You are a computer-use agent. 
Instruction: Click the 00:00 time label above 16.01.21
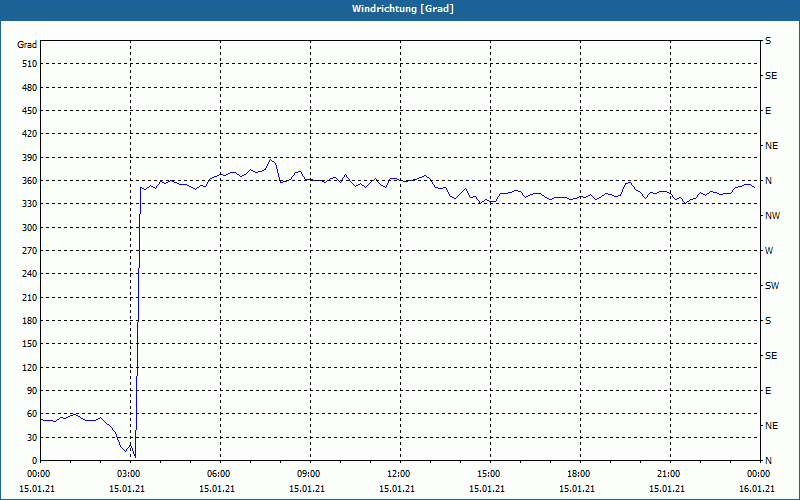(757, 474)
